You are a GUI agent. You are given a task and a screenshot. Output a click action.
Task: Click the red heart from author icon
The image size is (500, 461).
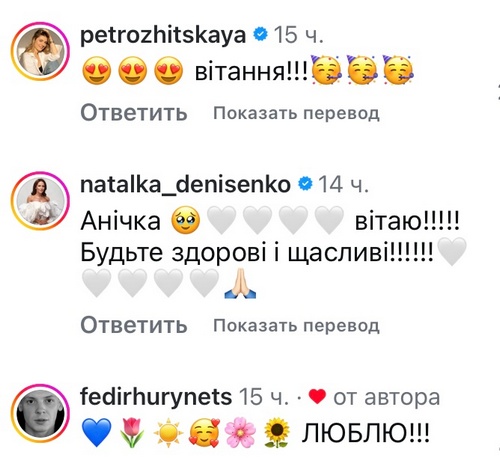pyautogui.click(x=317, y=397)
